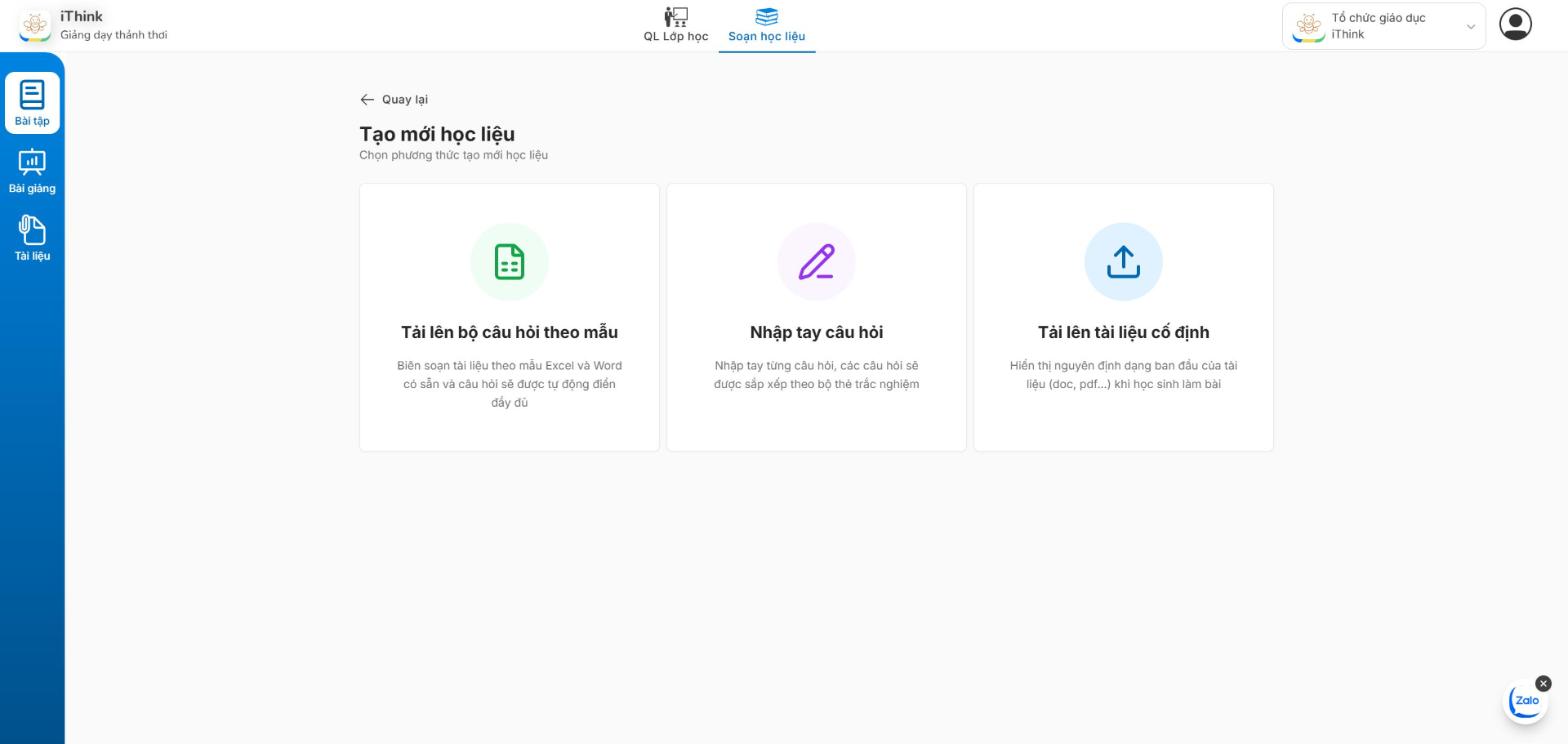This screenshot has height=744, width=1568.
Task: Go back using Quay lại arrow
Action: coord(394,99)
